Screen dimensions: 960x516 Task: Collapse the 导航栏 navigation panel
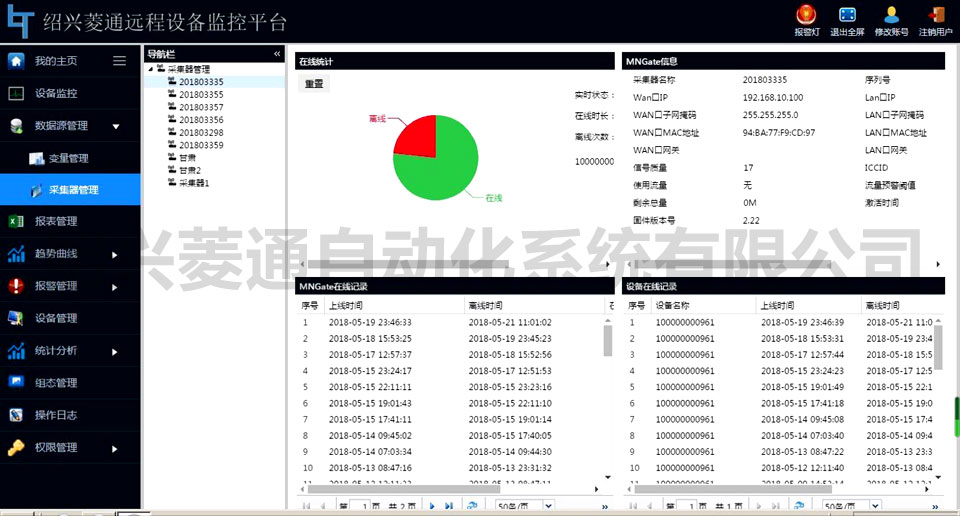point(277,54)
